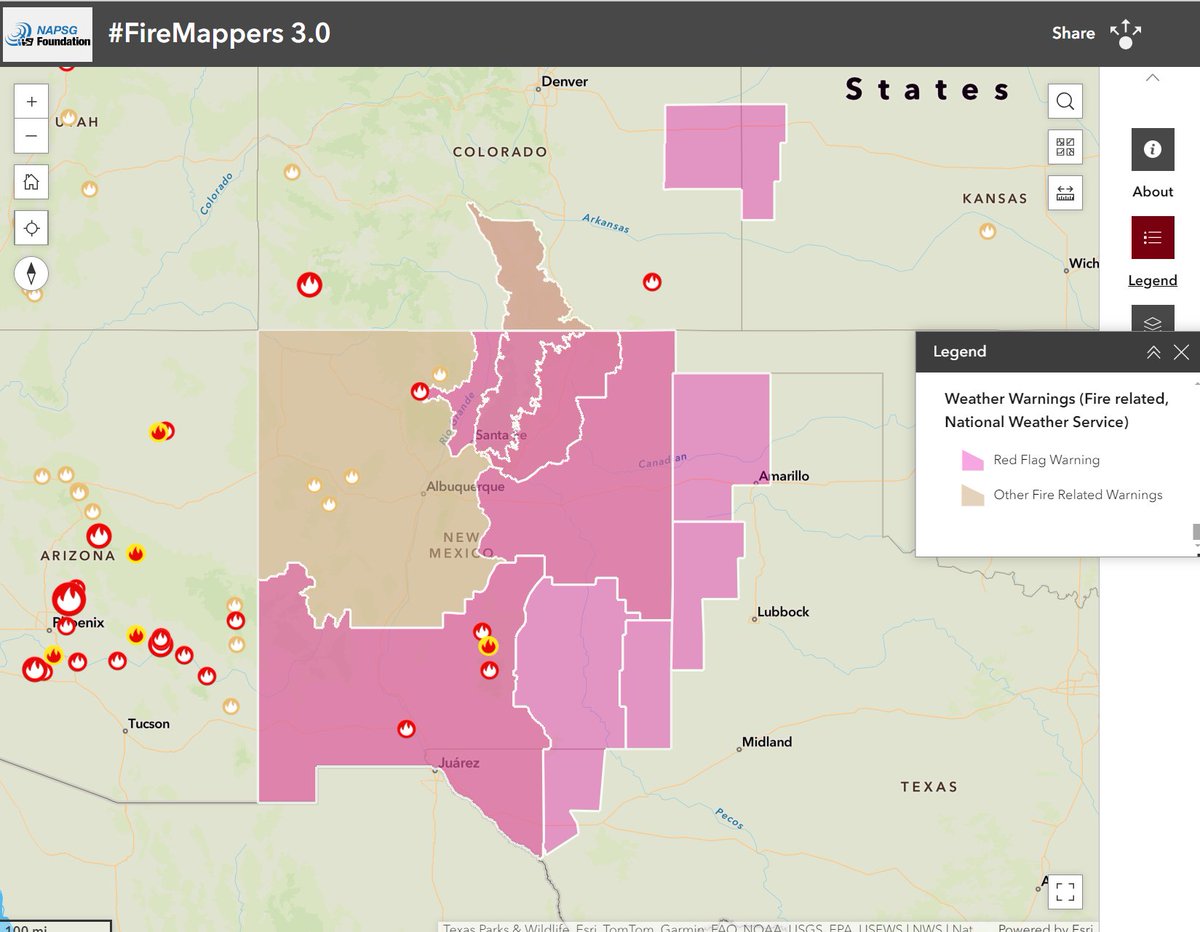This screenshot has height=932, width=1200.
Task: Click the underlined Legend label
Action: (x=1153, y=280)
